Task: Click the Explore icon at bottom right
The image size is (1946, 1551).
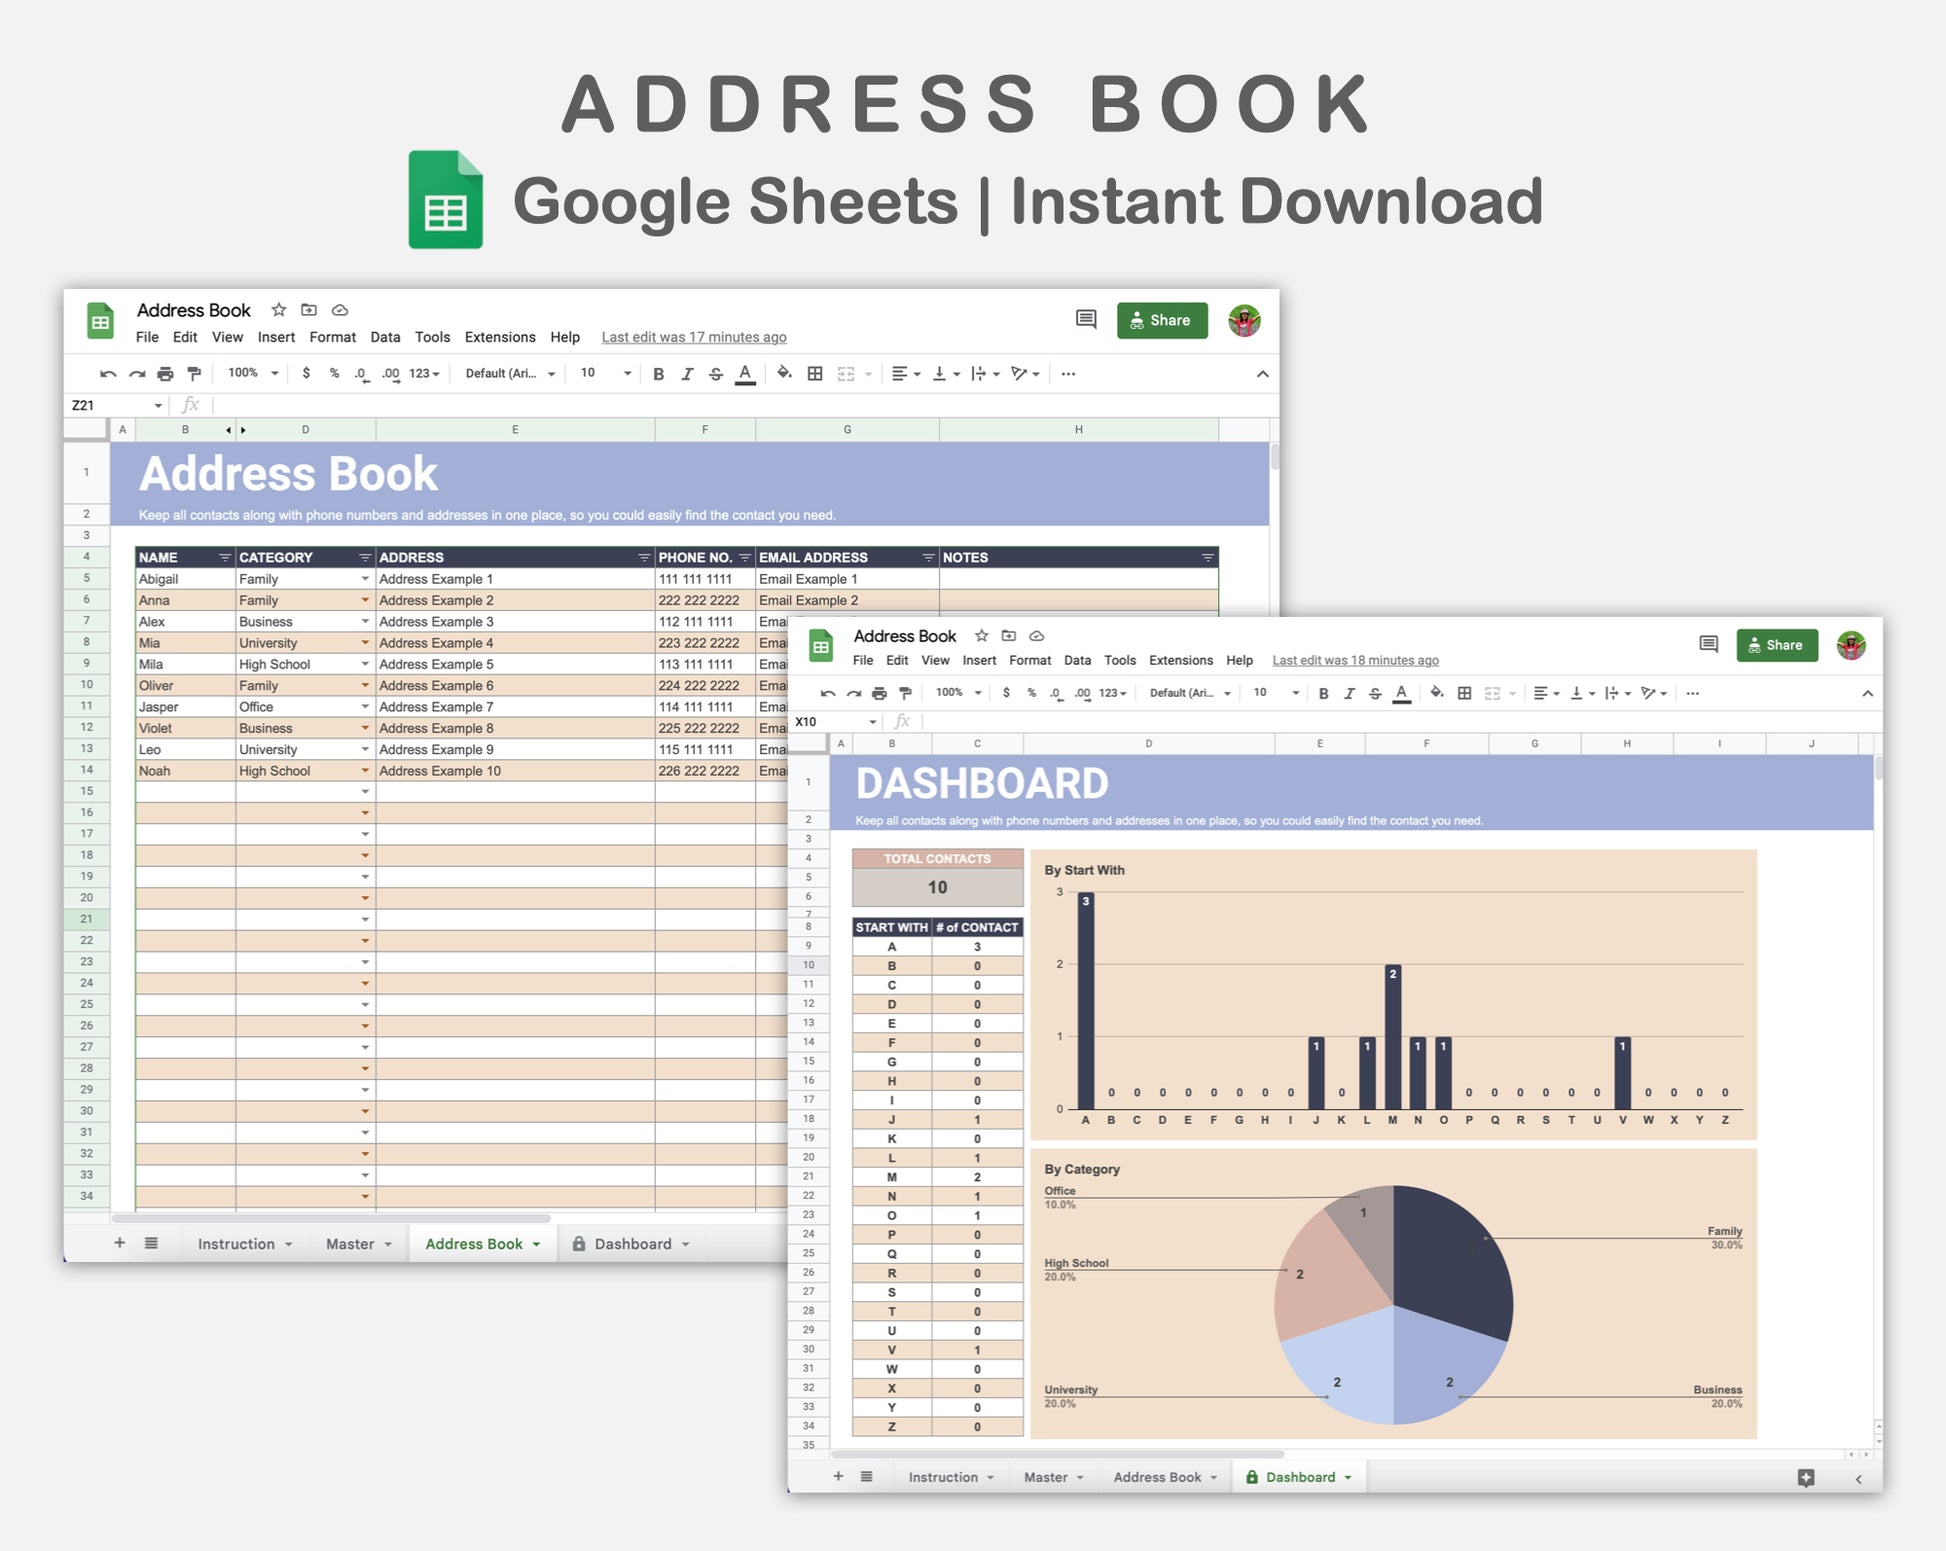Action: (x=1805, y=1478)
